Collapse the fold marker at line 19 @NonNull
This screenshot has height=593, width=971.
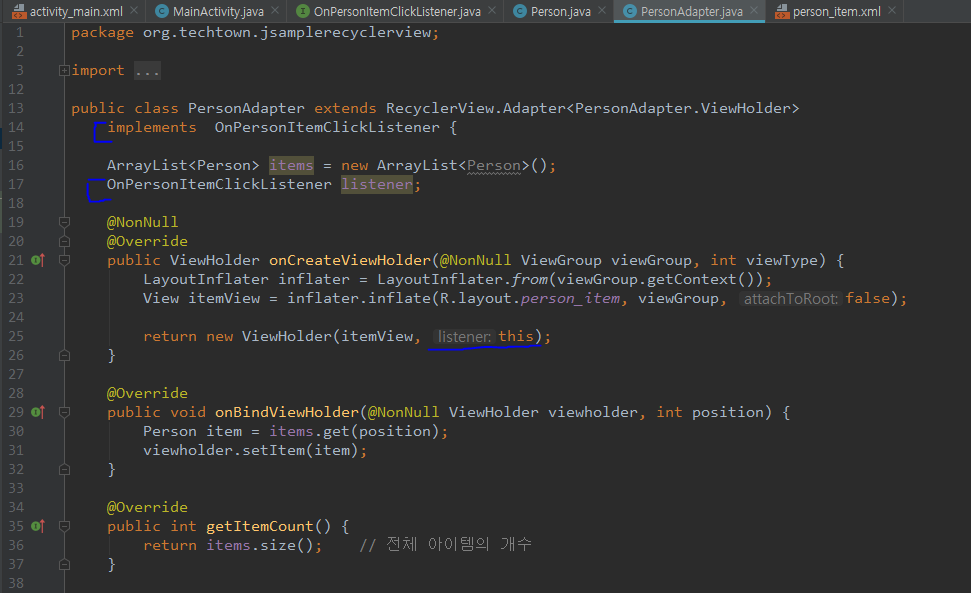pos(64,222)
